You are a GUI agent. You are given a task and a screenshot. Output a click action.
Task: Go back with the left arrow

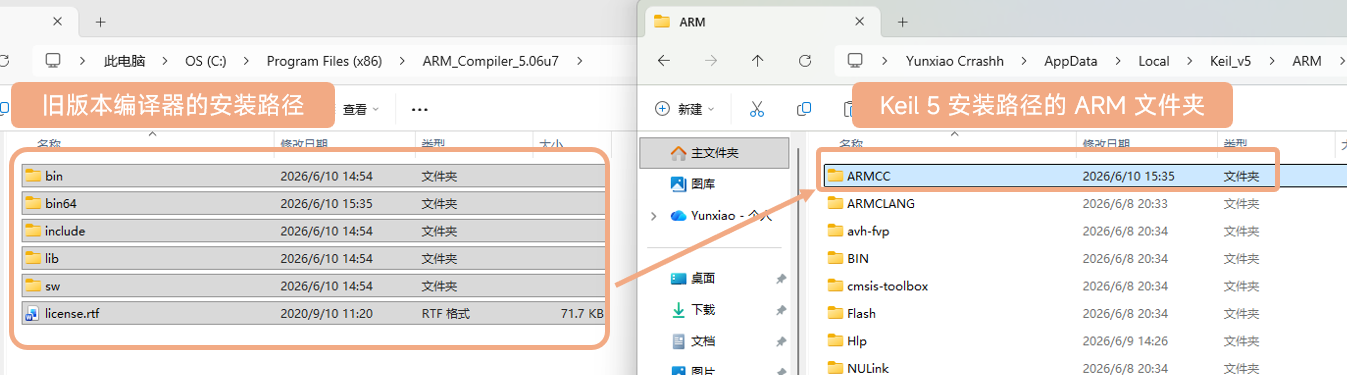pyautogui.click(x=664, y=61)
